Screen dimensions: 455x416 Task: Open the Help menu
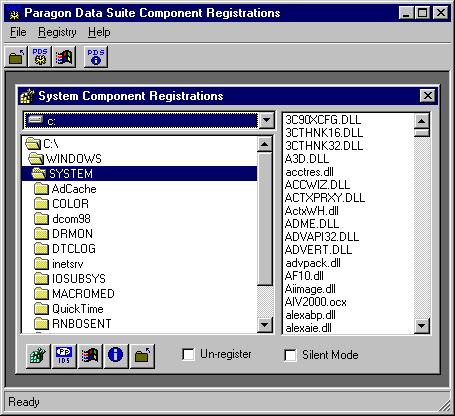point(99,32)
